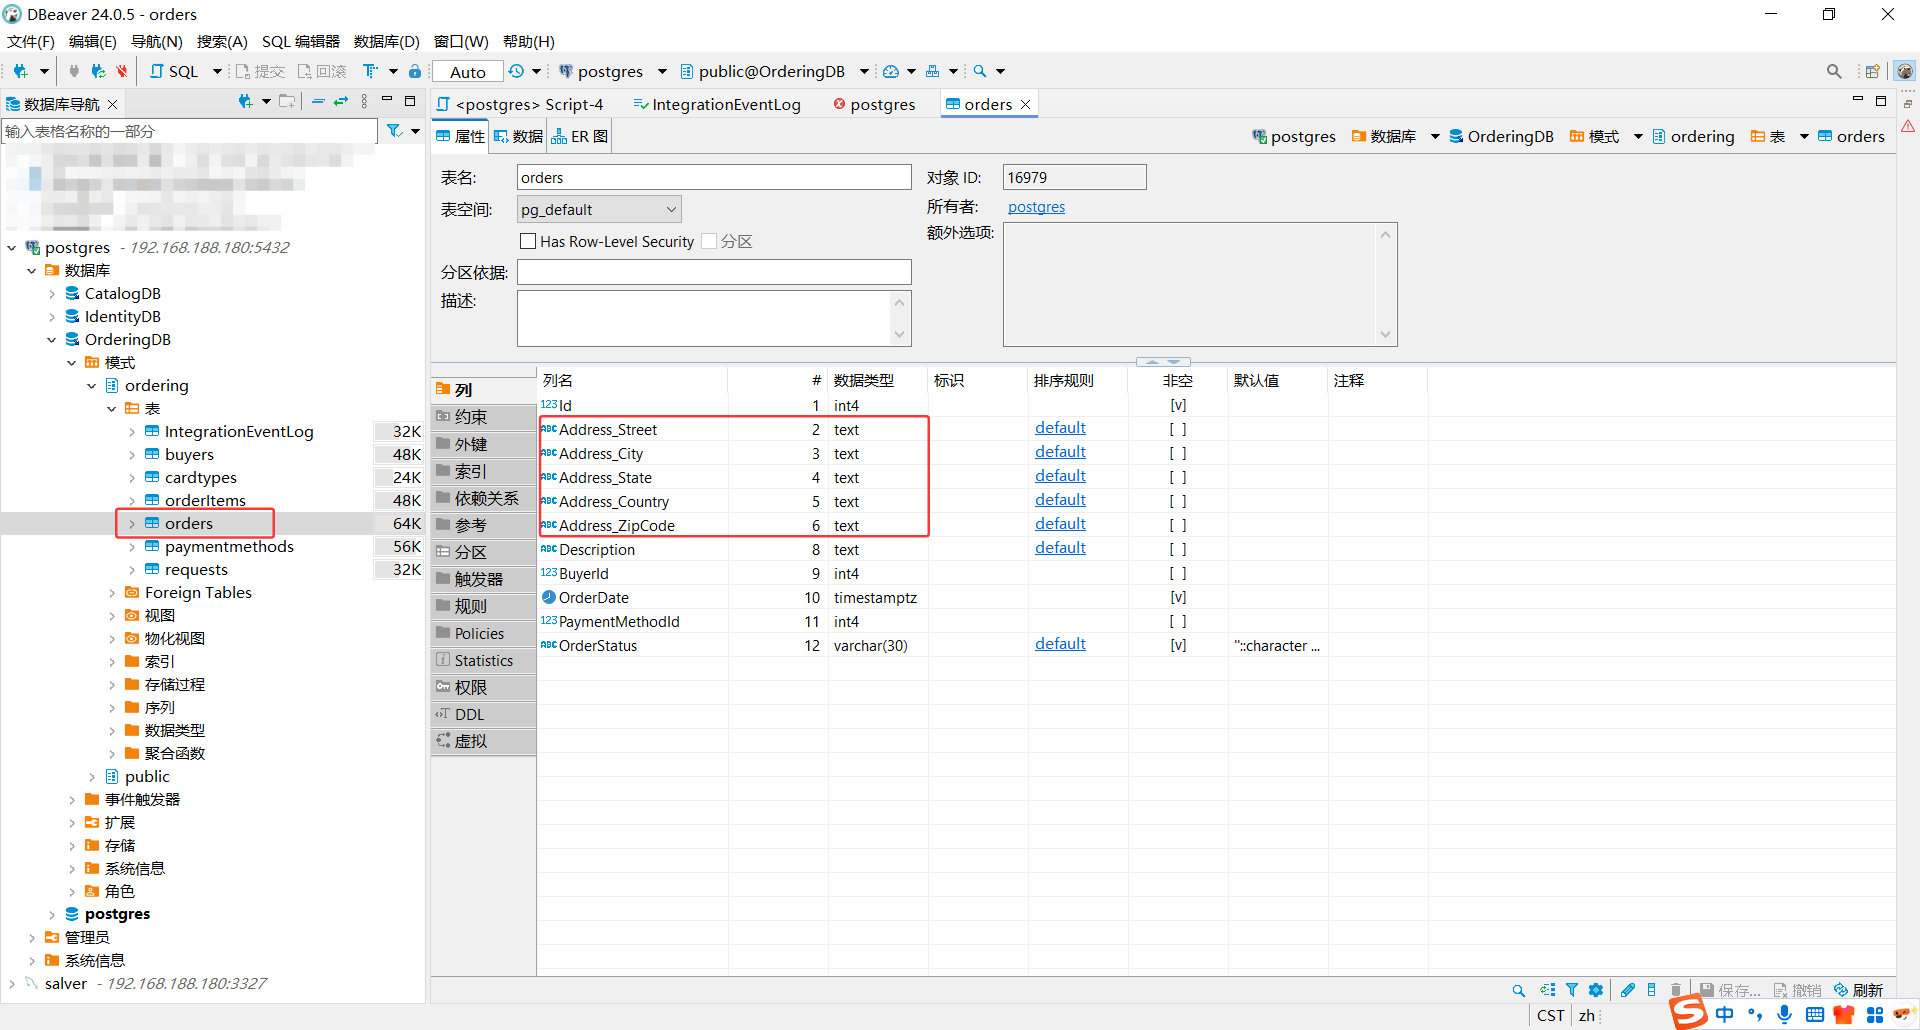Viewport: 1920px width, 1030px height.
Task: Toggle Has Row-Level Security checkbox
Action: point(528,241)
